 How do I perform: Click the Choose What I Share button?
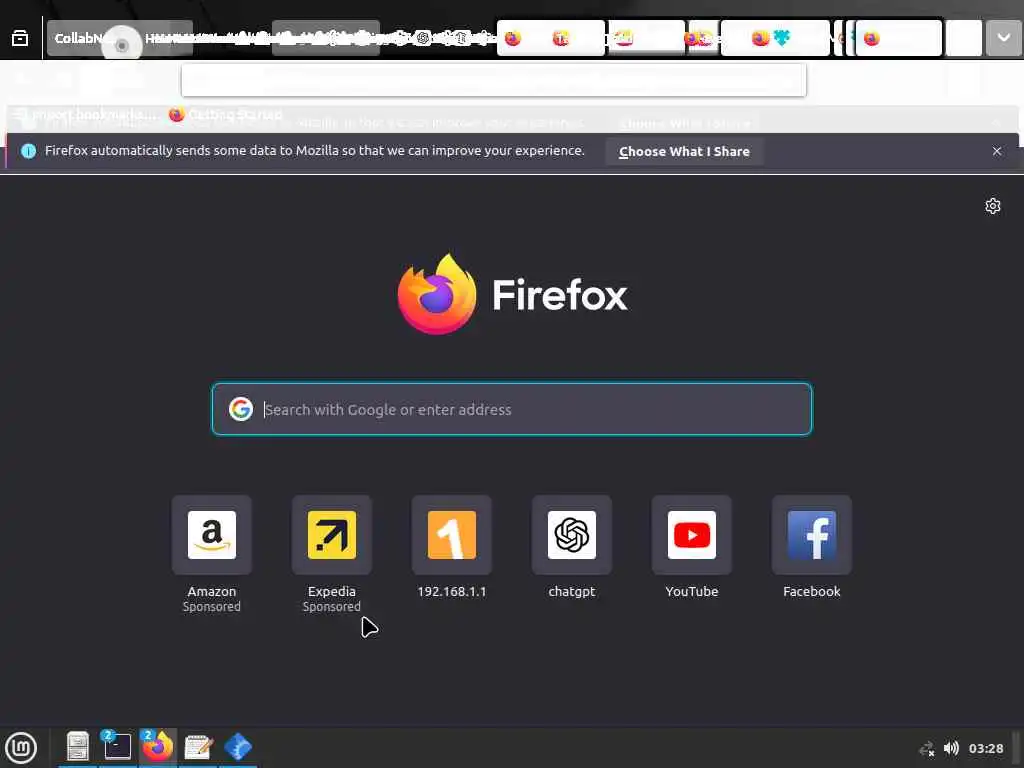684,151
